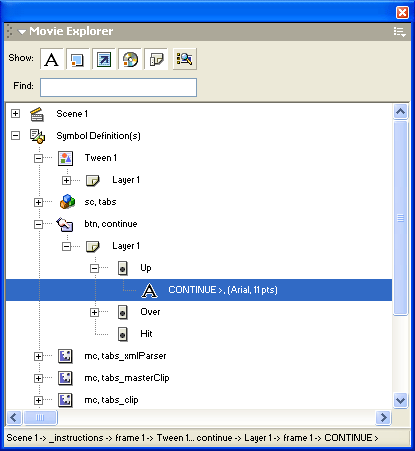Click the vertical scrollbar down arrow
The height and width of the screenshot is (451, 415).
[400, 400]
